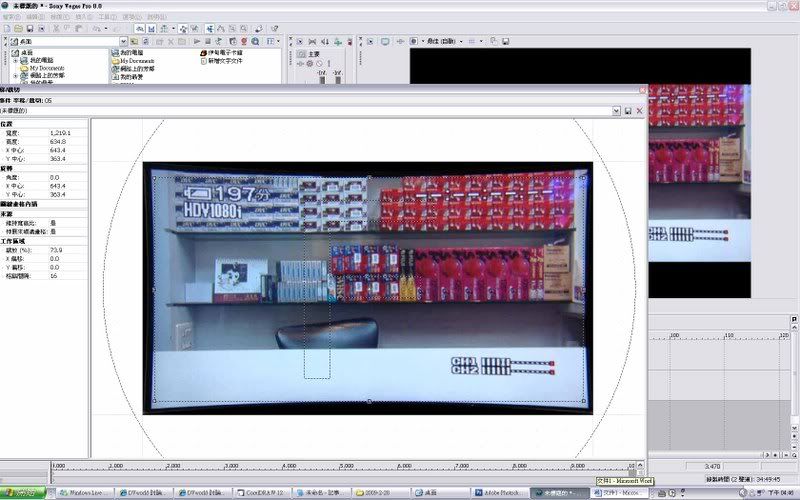Image resolution: width=800 pixels, height=500 pixels.
Task: Open the preview quality 預覽(自動) dropdown
Action: pyautogui.click(x=444, y=41)
